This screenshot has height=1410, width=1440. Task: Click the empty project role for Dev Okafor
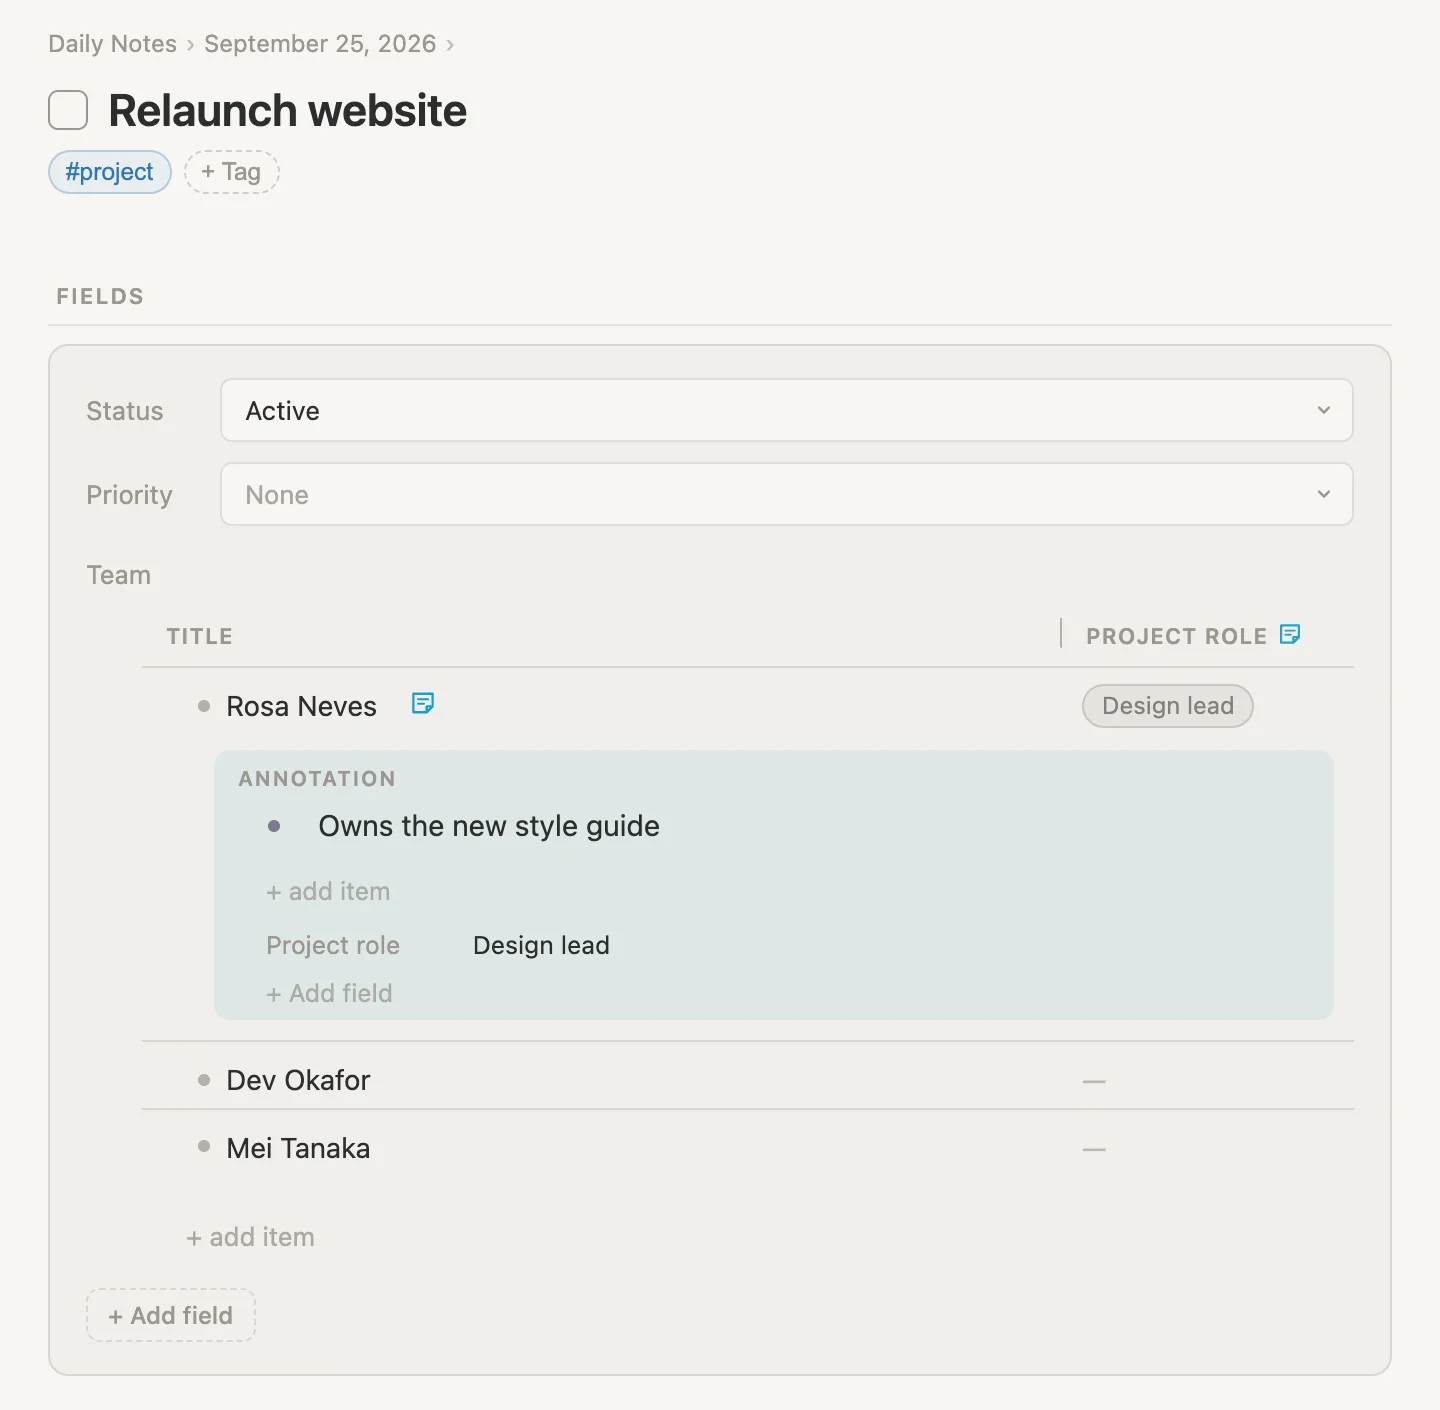click(1094, 1081)
